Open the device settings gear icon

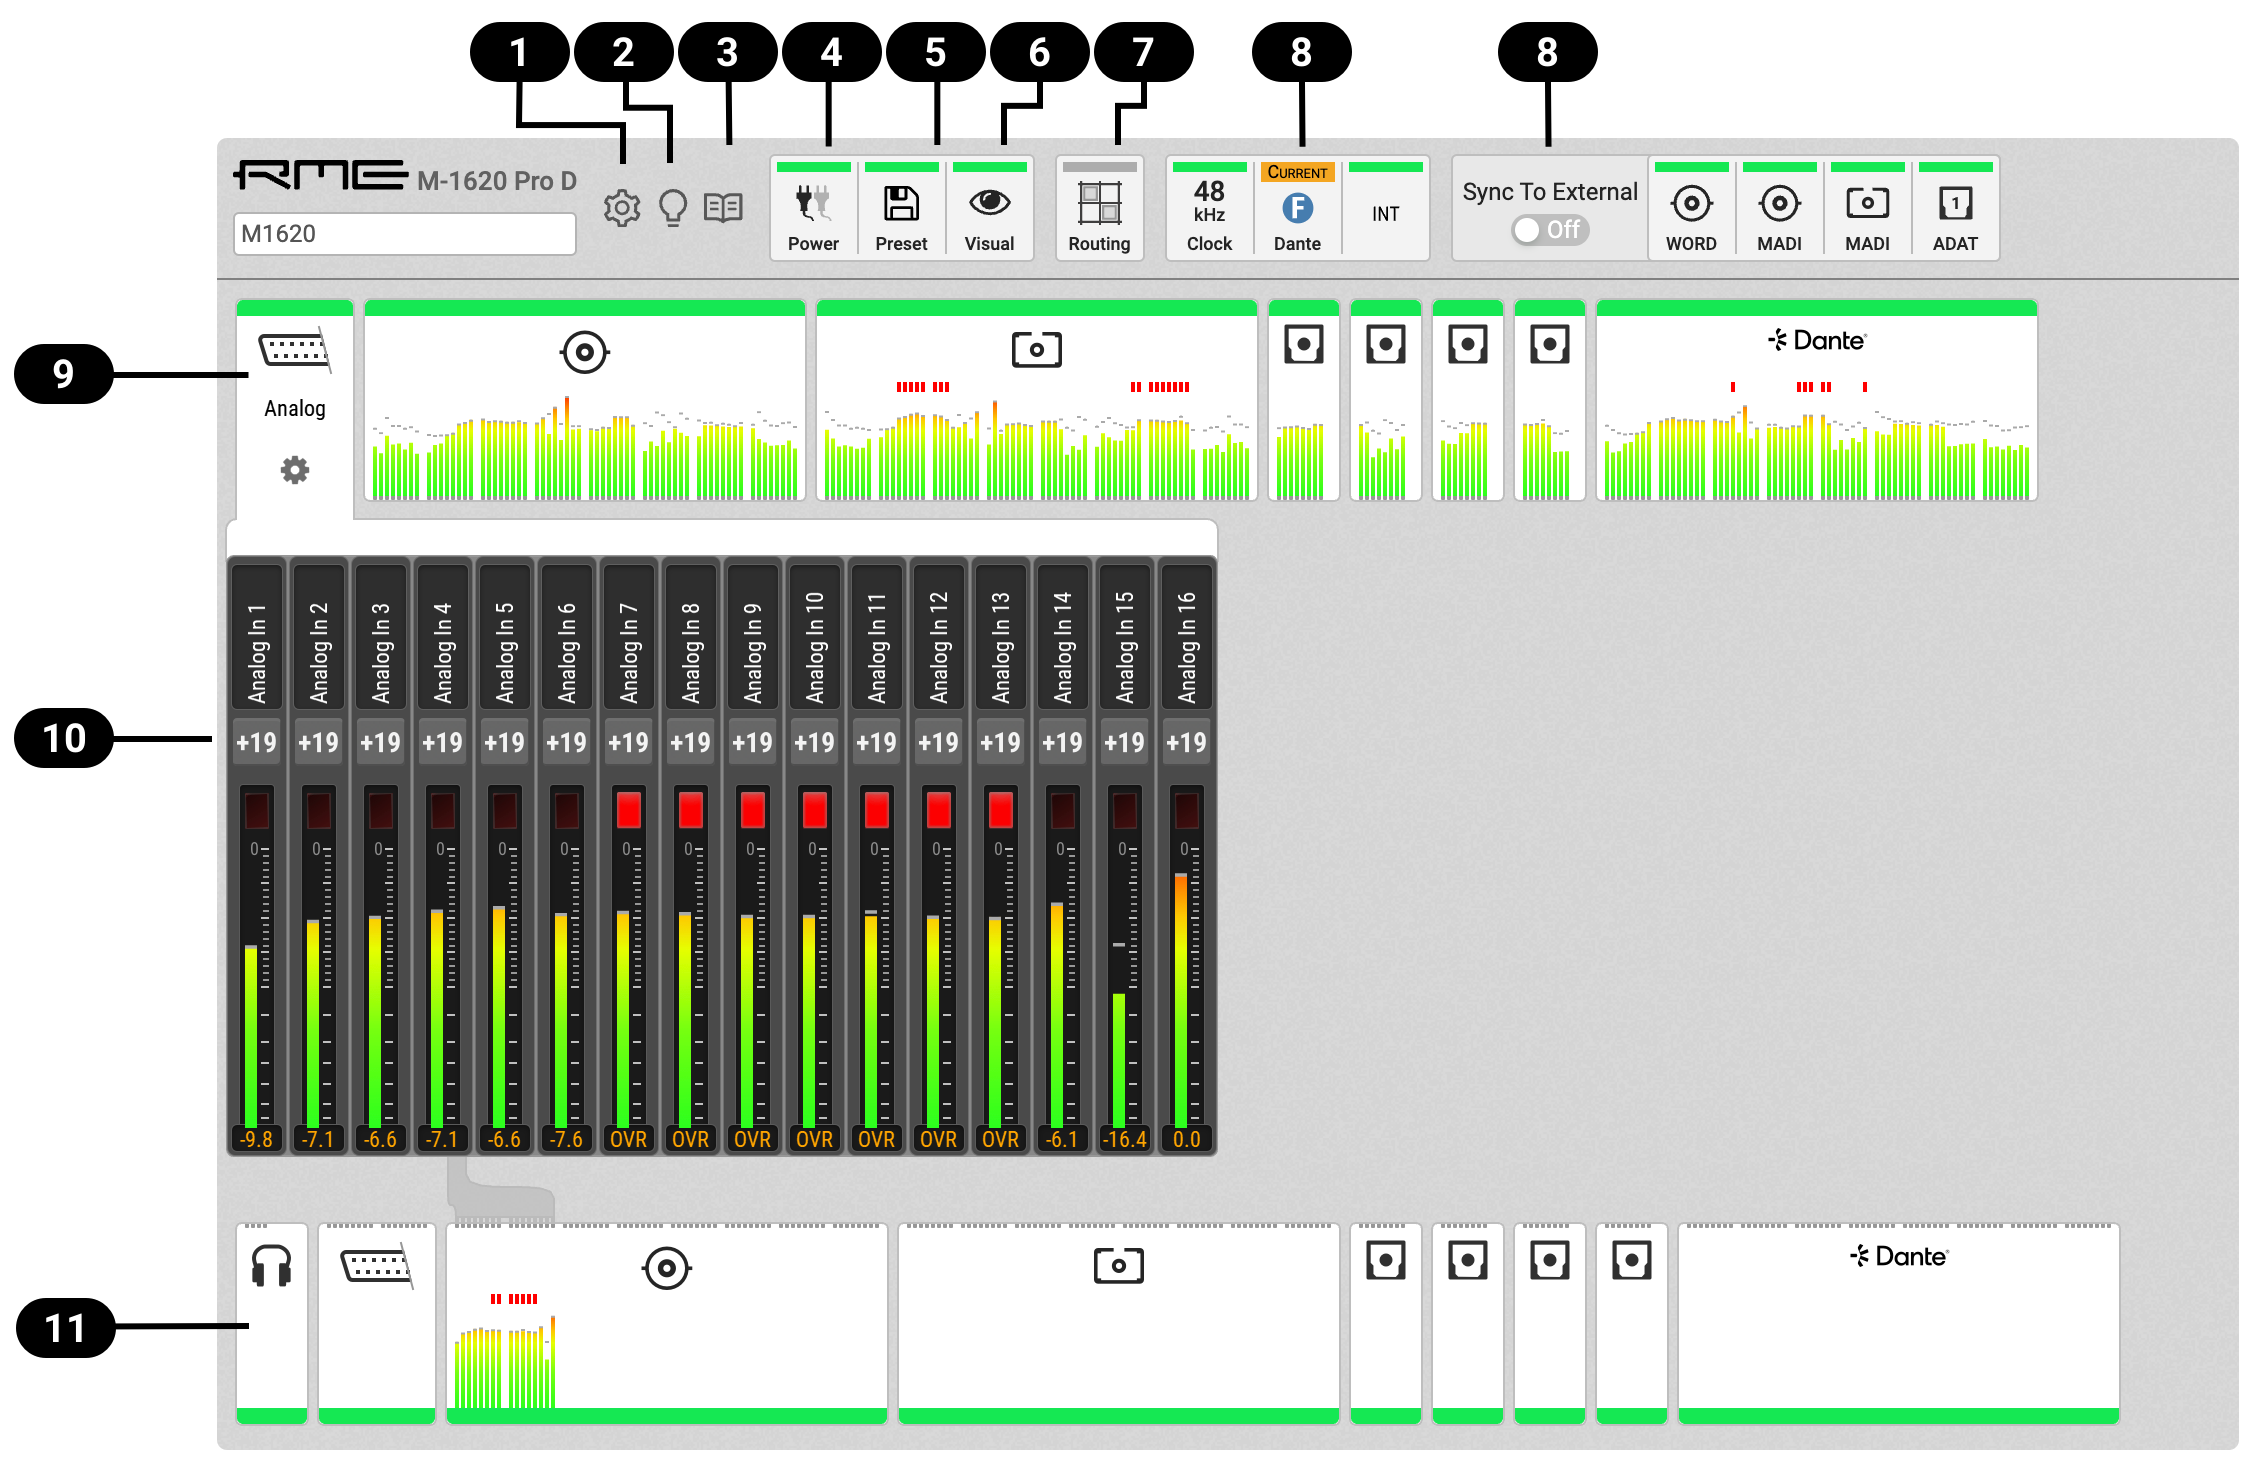621,208
